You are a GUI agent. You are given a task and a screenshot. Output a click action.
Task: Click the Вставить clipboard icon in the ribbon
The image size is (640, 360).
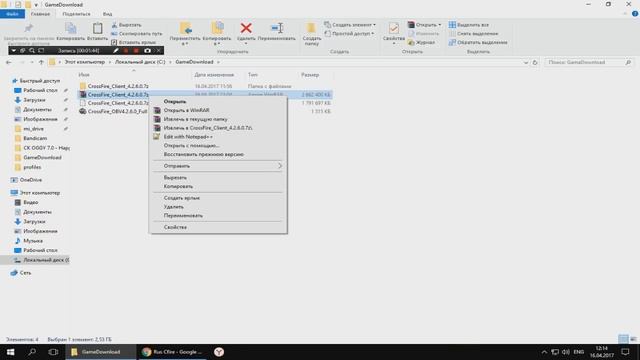click(97, 28)
